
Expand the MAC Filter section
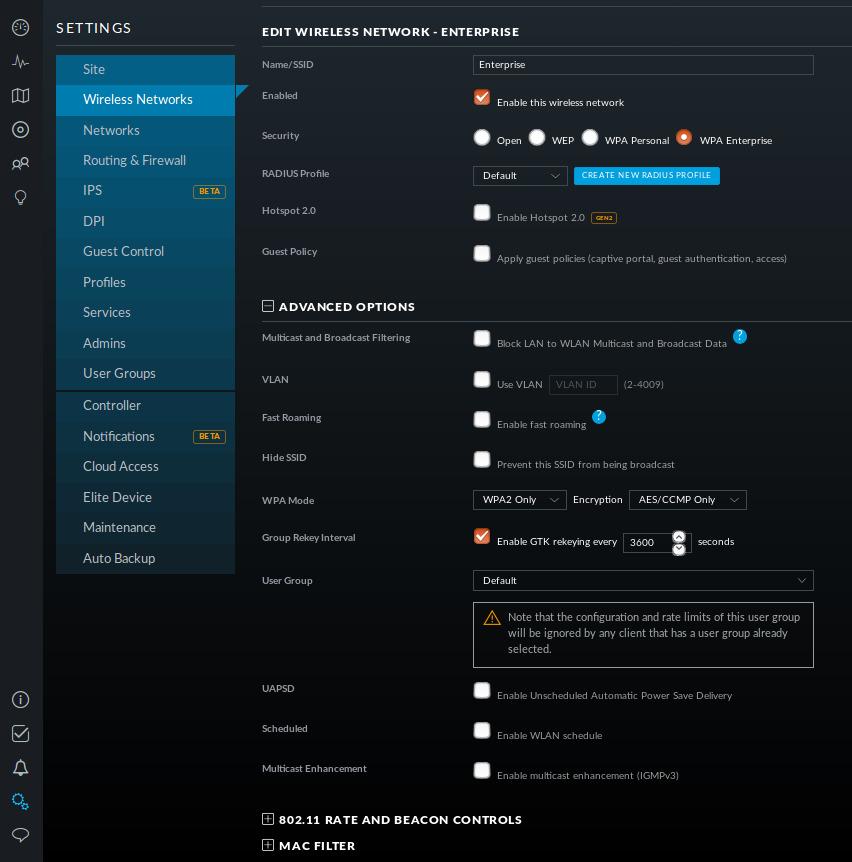(268, 845)
